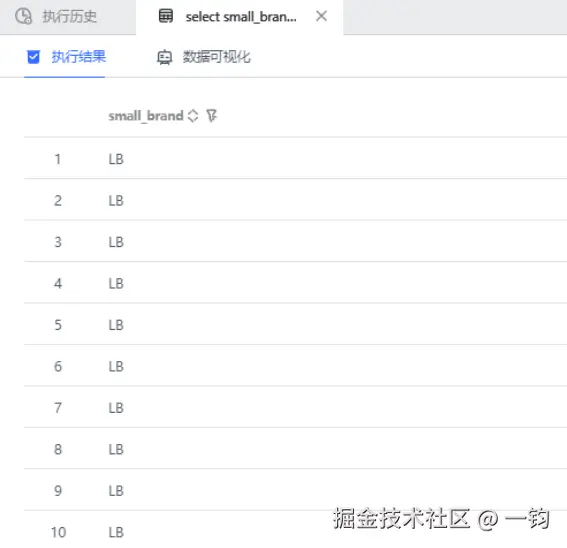Select the LB cell in row 2
The width and height of the screenshot is (567, 548).
point(116,201)
